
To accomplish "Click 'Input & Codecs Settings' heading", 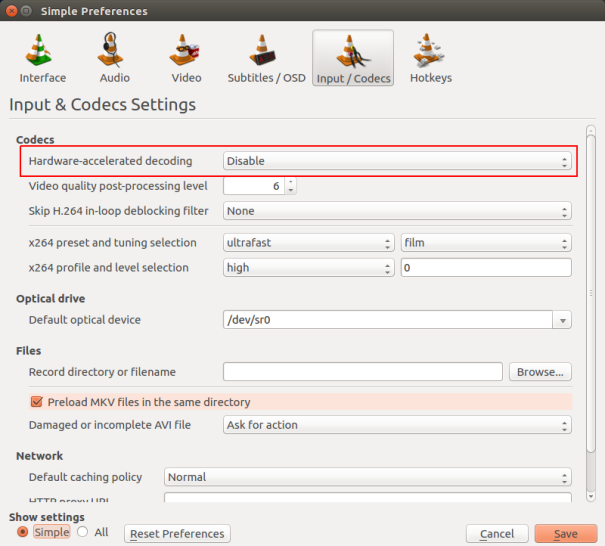I will tap(103, 105).
